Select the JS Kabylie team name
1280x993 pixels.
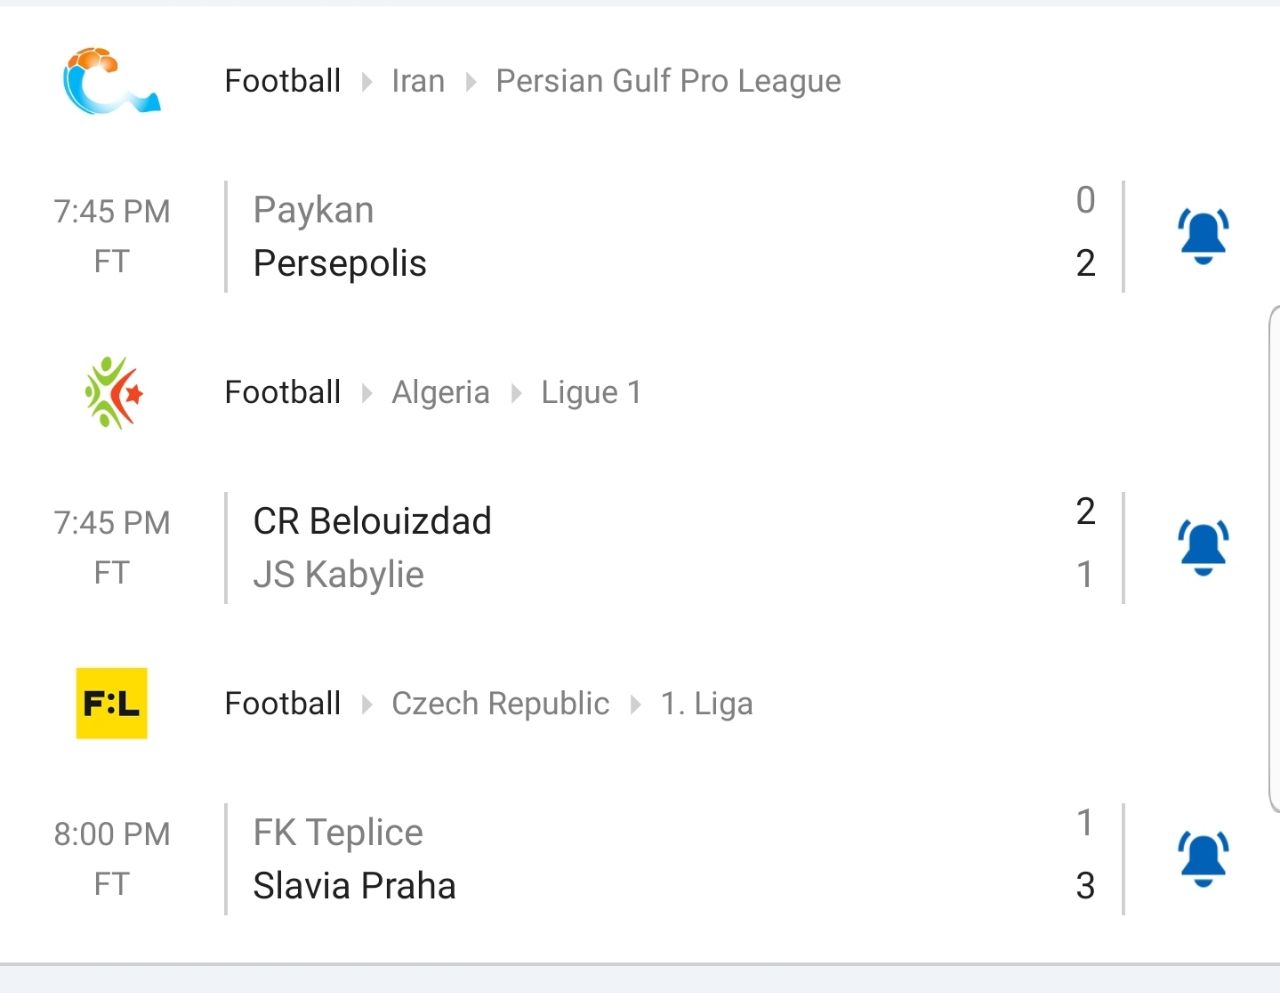pos(338,575)
